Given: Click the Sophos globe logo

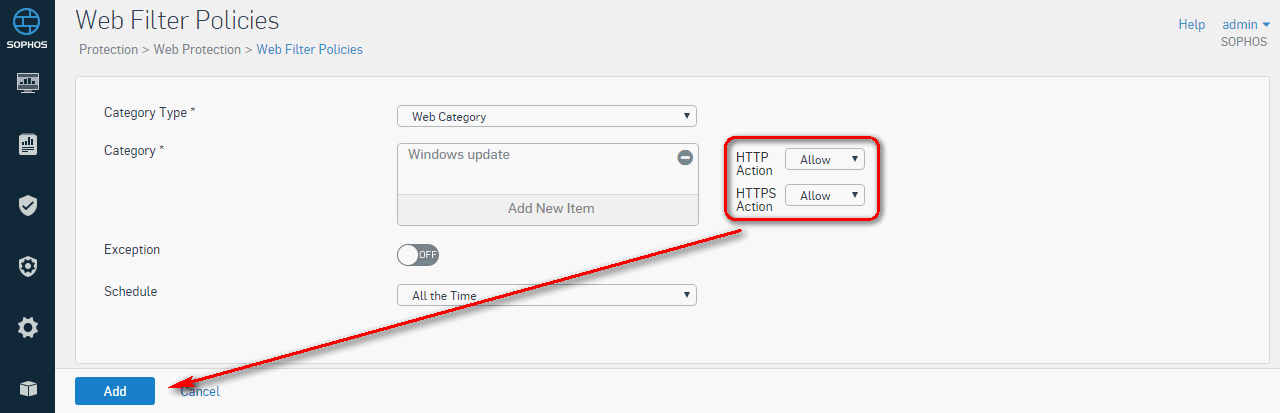Looking at the screenshot, I should coord(27,21).
